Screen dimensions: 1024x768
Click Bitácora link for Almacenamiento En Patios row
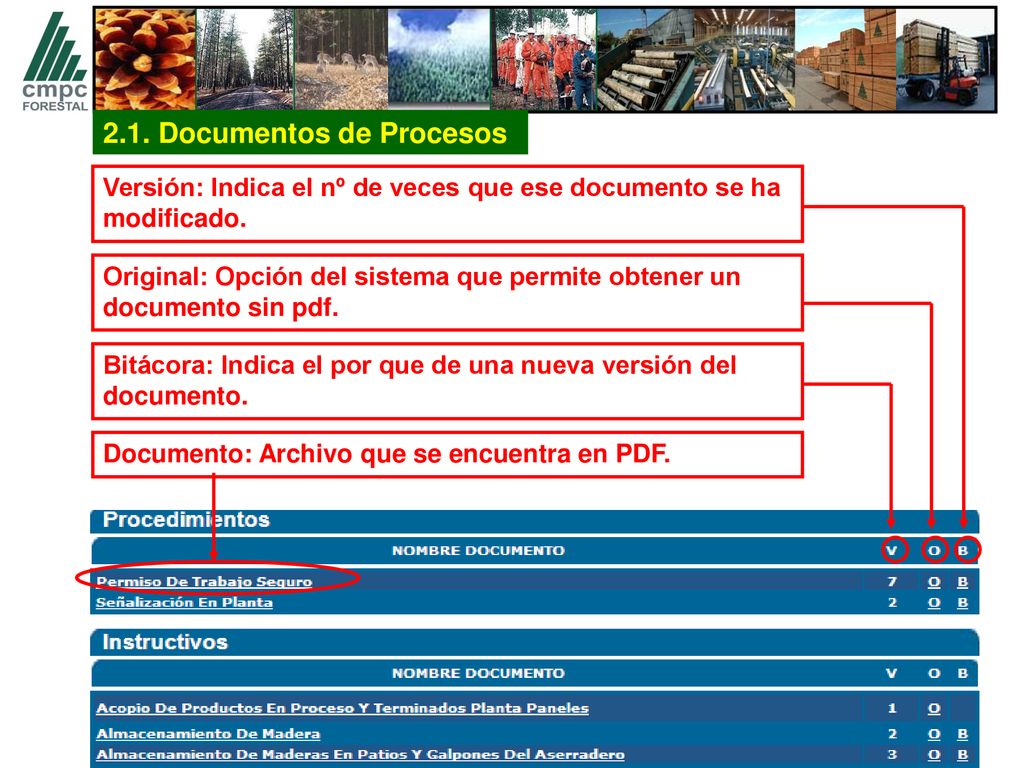tap(963, 754)
